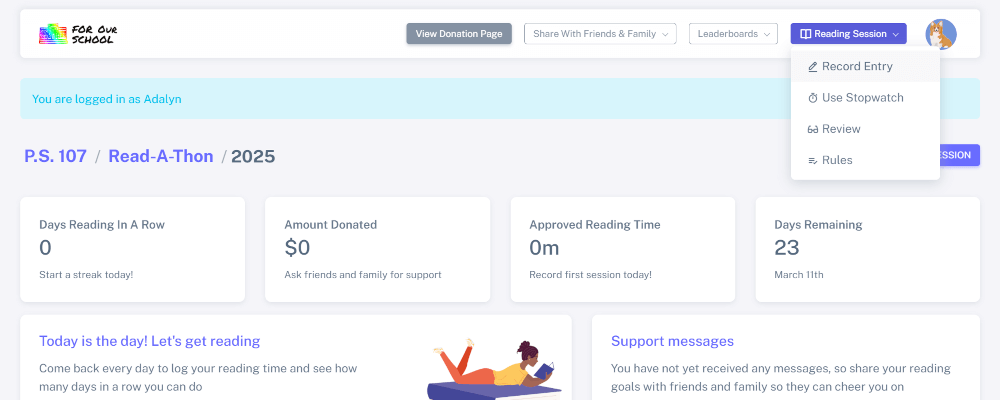Screen dimensions: 1000x400
Task: Click the Approved Reading Time card
Action: pyautogui.click(x=622, y=249)
